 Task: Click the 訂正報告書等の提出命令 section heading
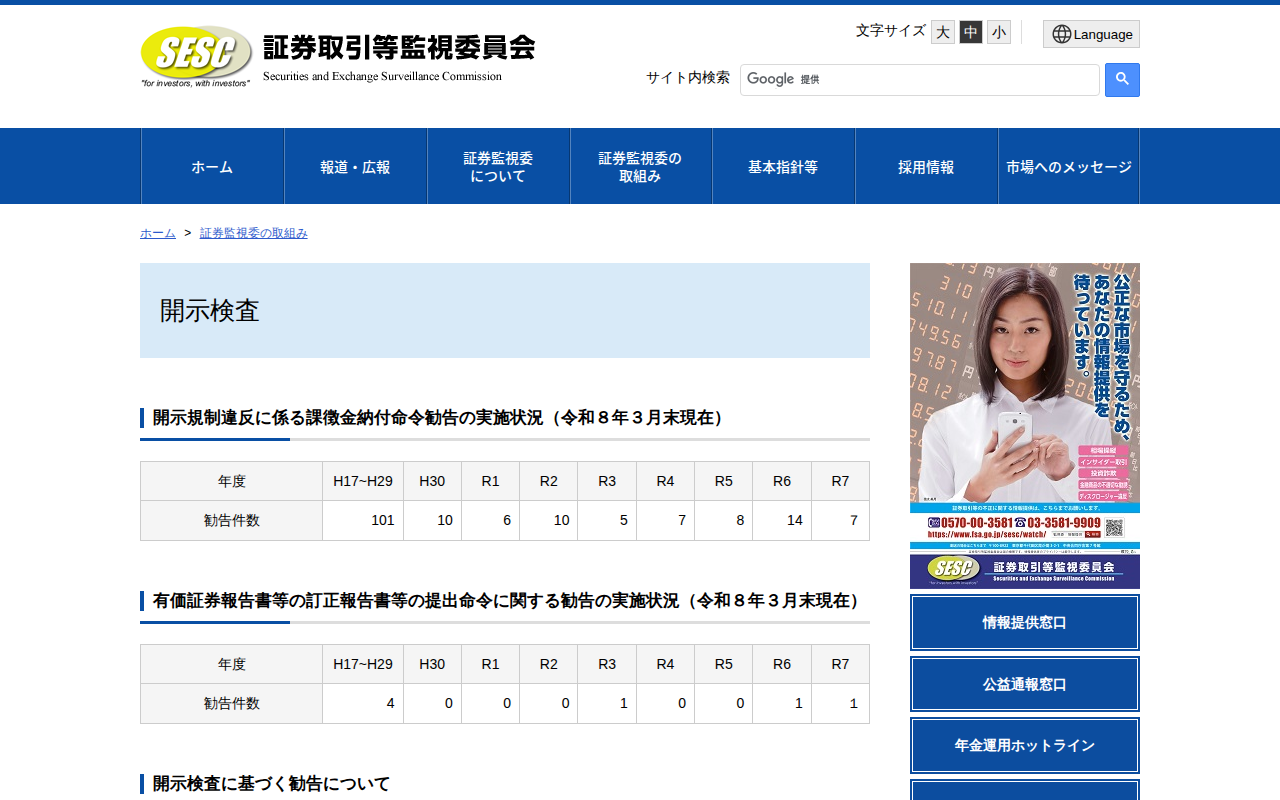click(506, 600)
